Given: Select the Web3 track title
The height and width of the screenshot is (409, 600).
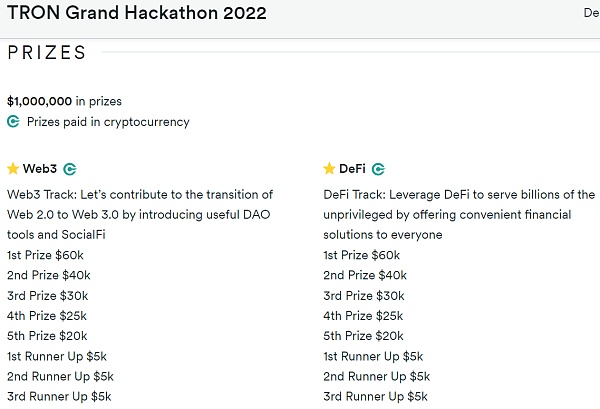Looking at the screenshot, I should (39, 169).
